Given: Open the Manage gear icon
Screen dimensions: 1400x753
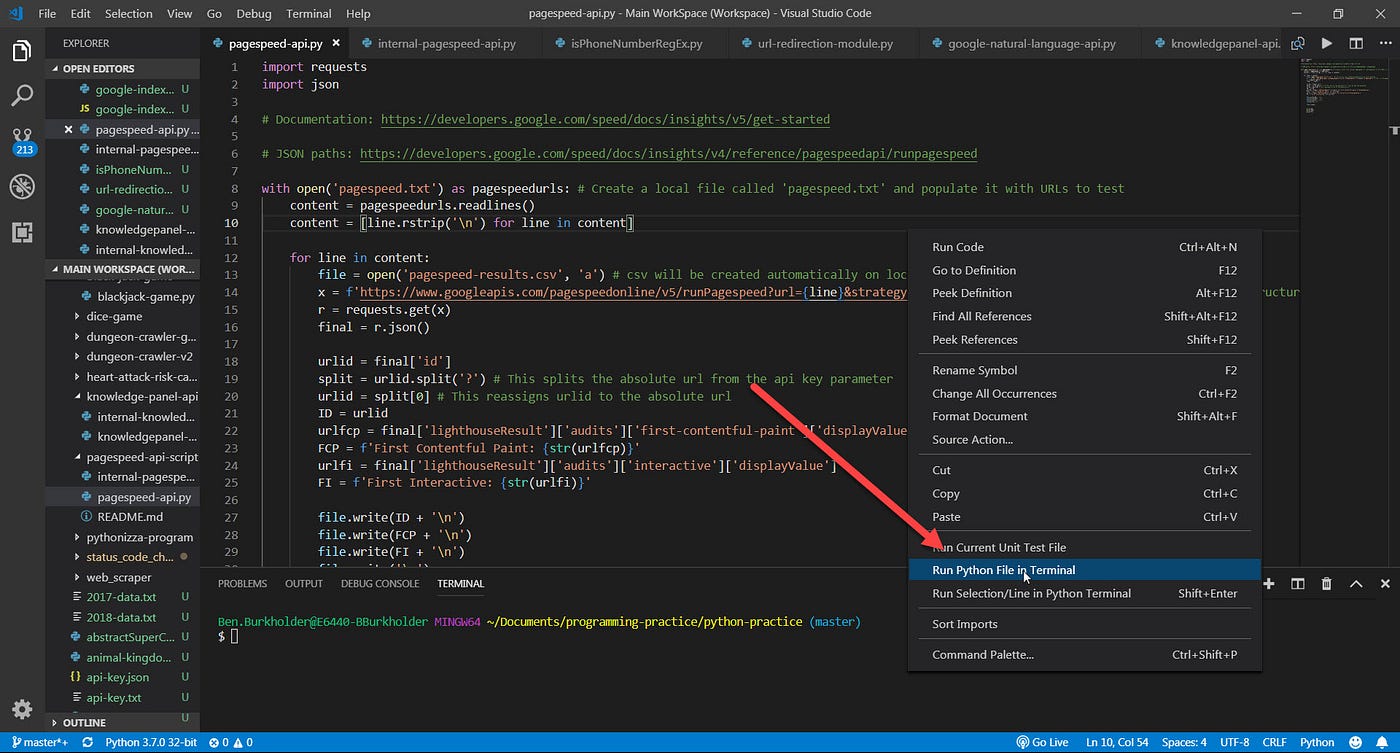Looking at the screenshot, I should pyautogui.click(x=22, y=709).
